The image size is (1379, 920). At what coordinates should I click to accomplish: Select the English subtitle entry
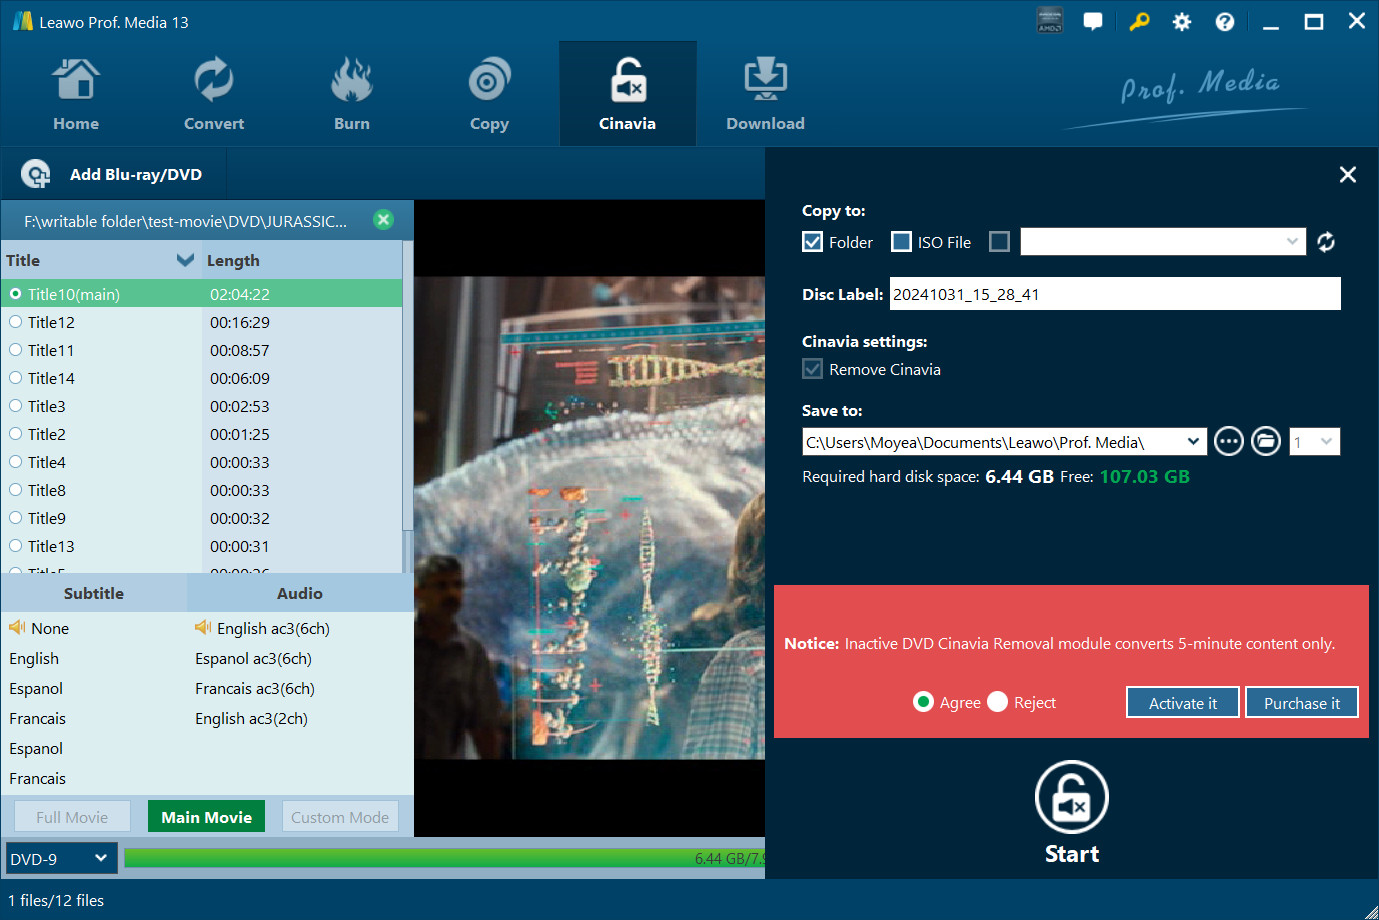pos(34,658)
